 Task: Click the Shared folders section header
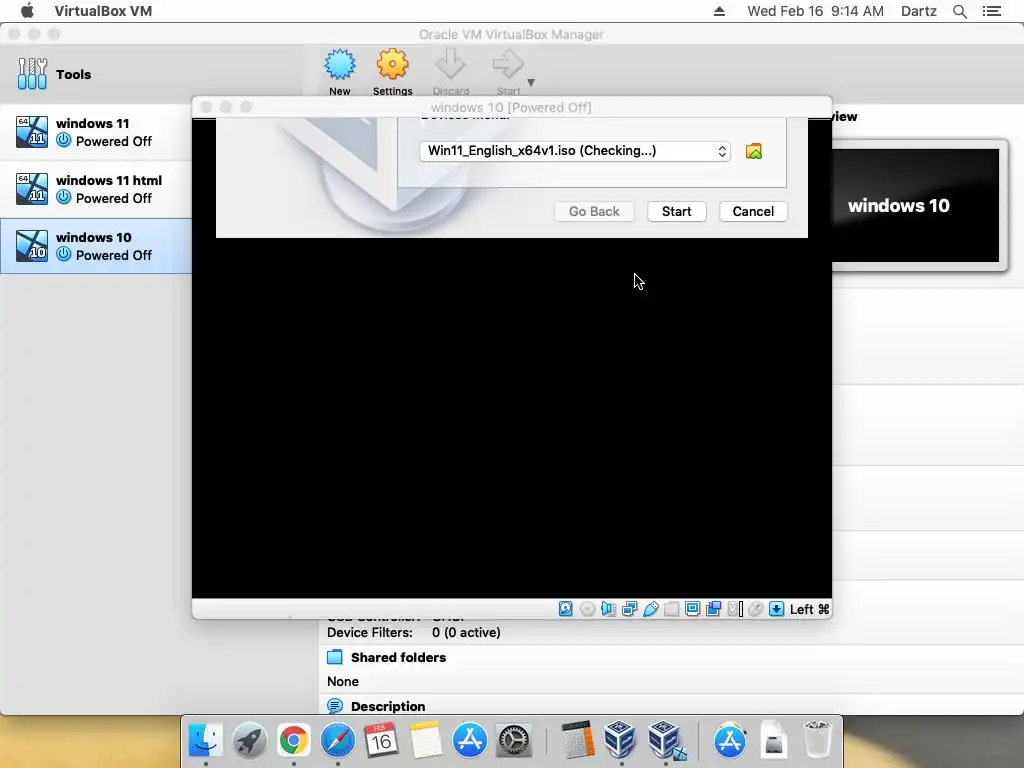(x=398, y=657)
